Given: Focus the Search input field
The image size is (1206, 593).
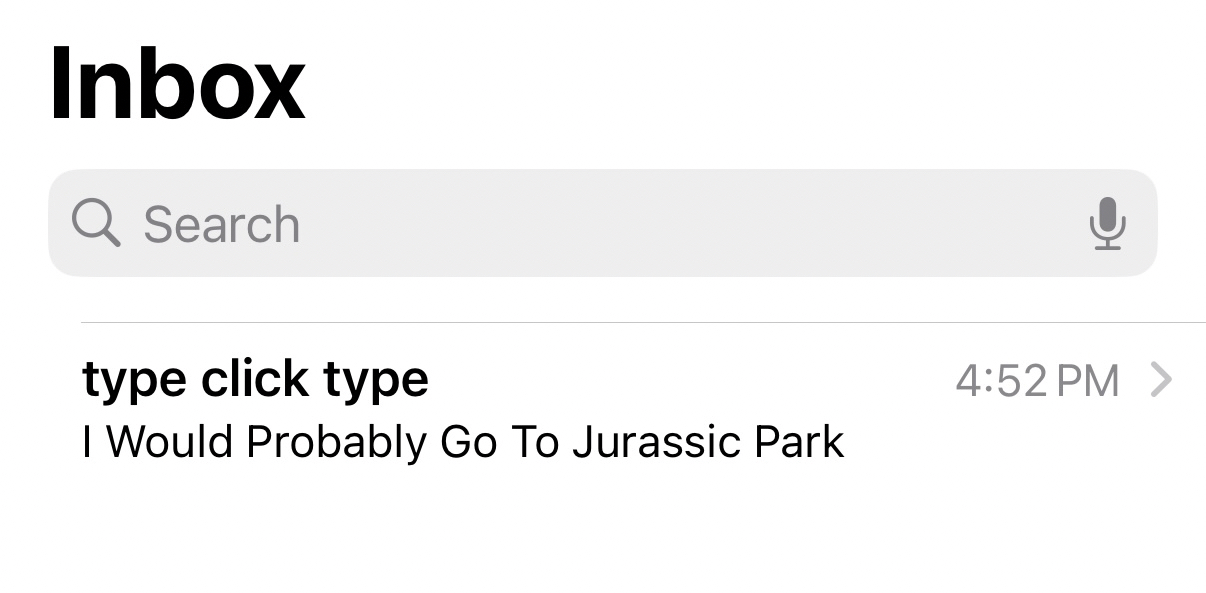Looking at the screenshot, I should (600, 223).
